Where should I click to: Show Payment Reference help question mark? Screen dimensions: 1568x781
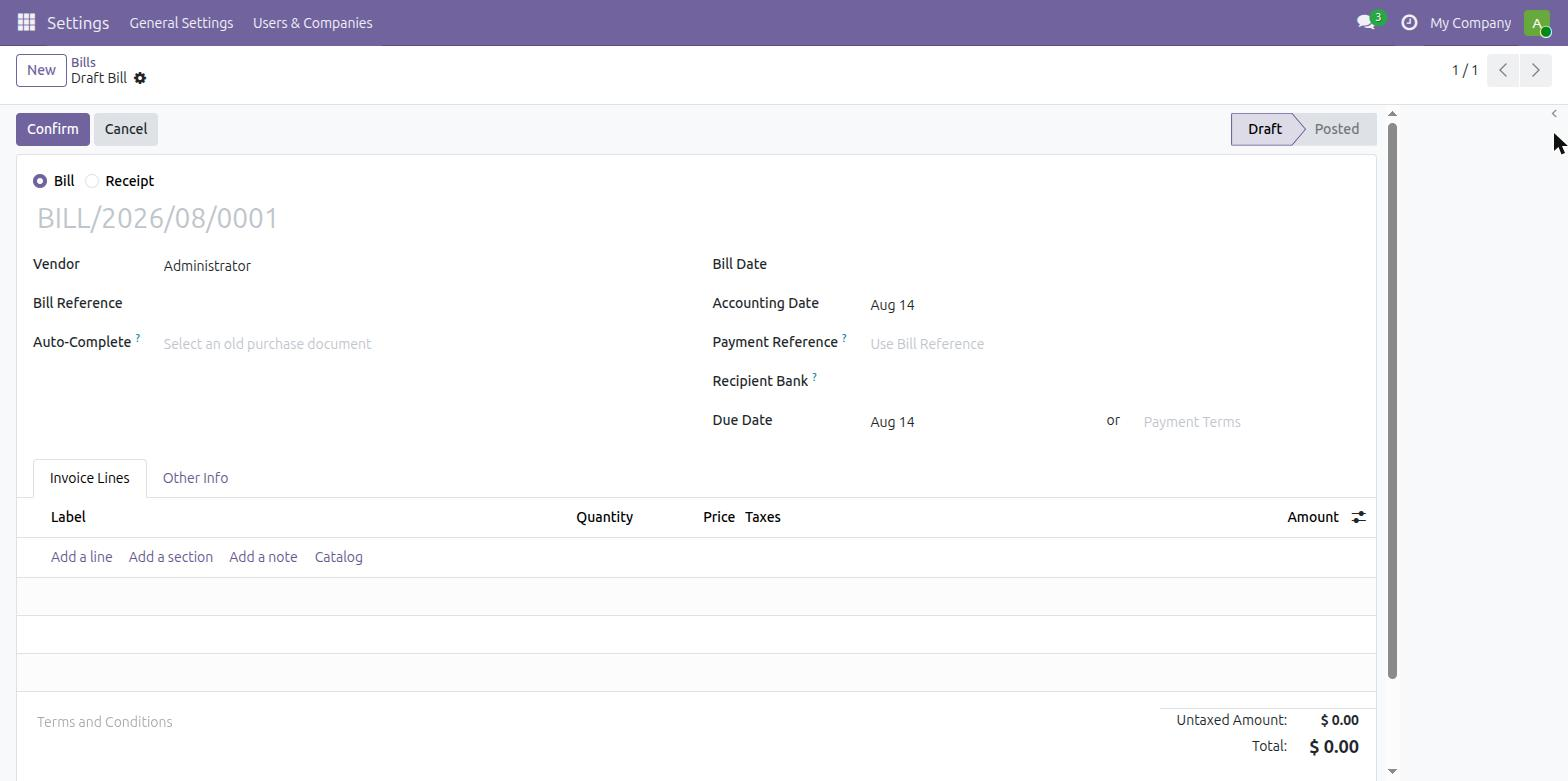844,338
